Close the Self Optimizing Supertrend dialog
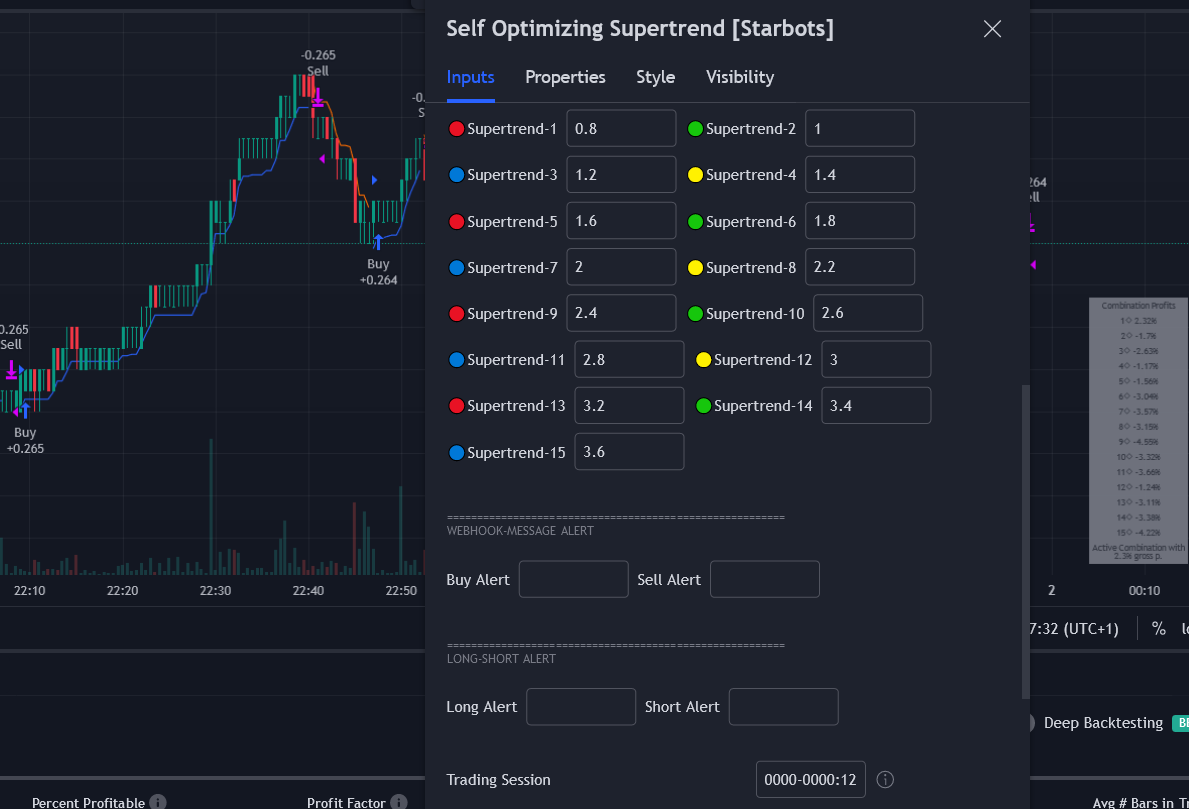The height and width of the screenshot is (809, 1189). pyautogui.click(x=992, y=29)
